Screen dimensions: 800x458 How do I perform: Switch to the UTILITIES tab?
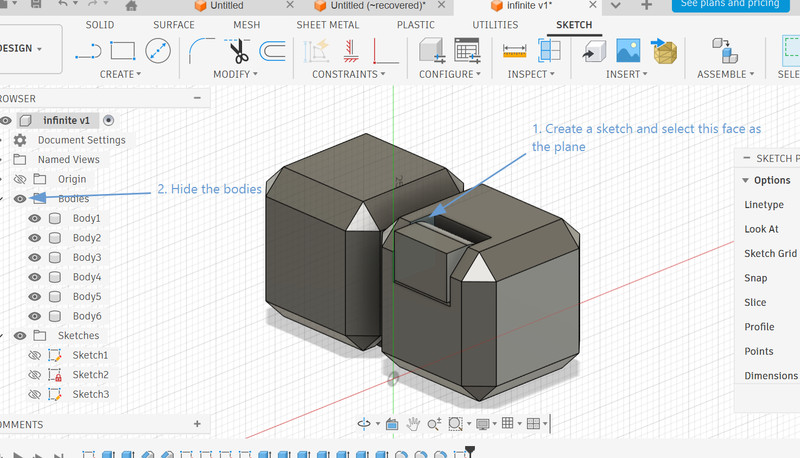click(495, 24)
